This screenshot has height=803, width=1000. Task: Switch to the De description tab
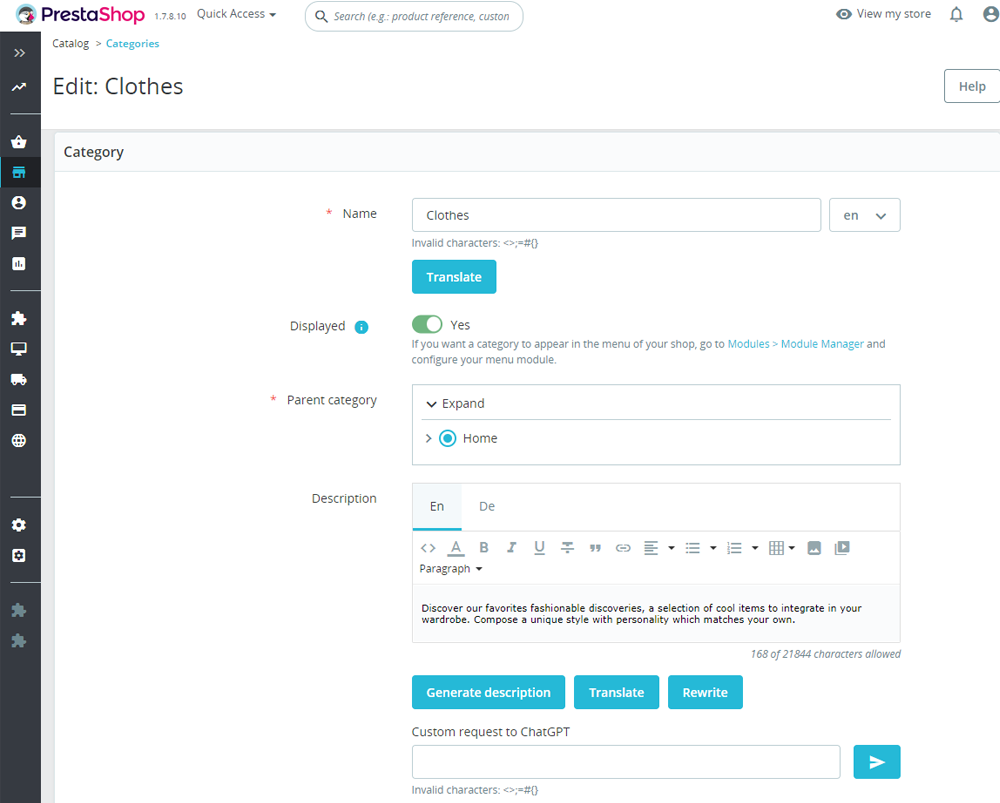487,506
